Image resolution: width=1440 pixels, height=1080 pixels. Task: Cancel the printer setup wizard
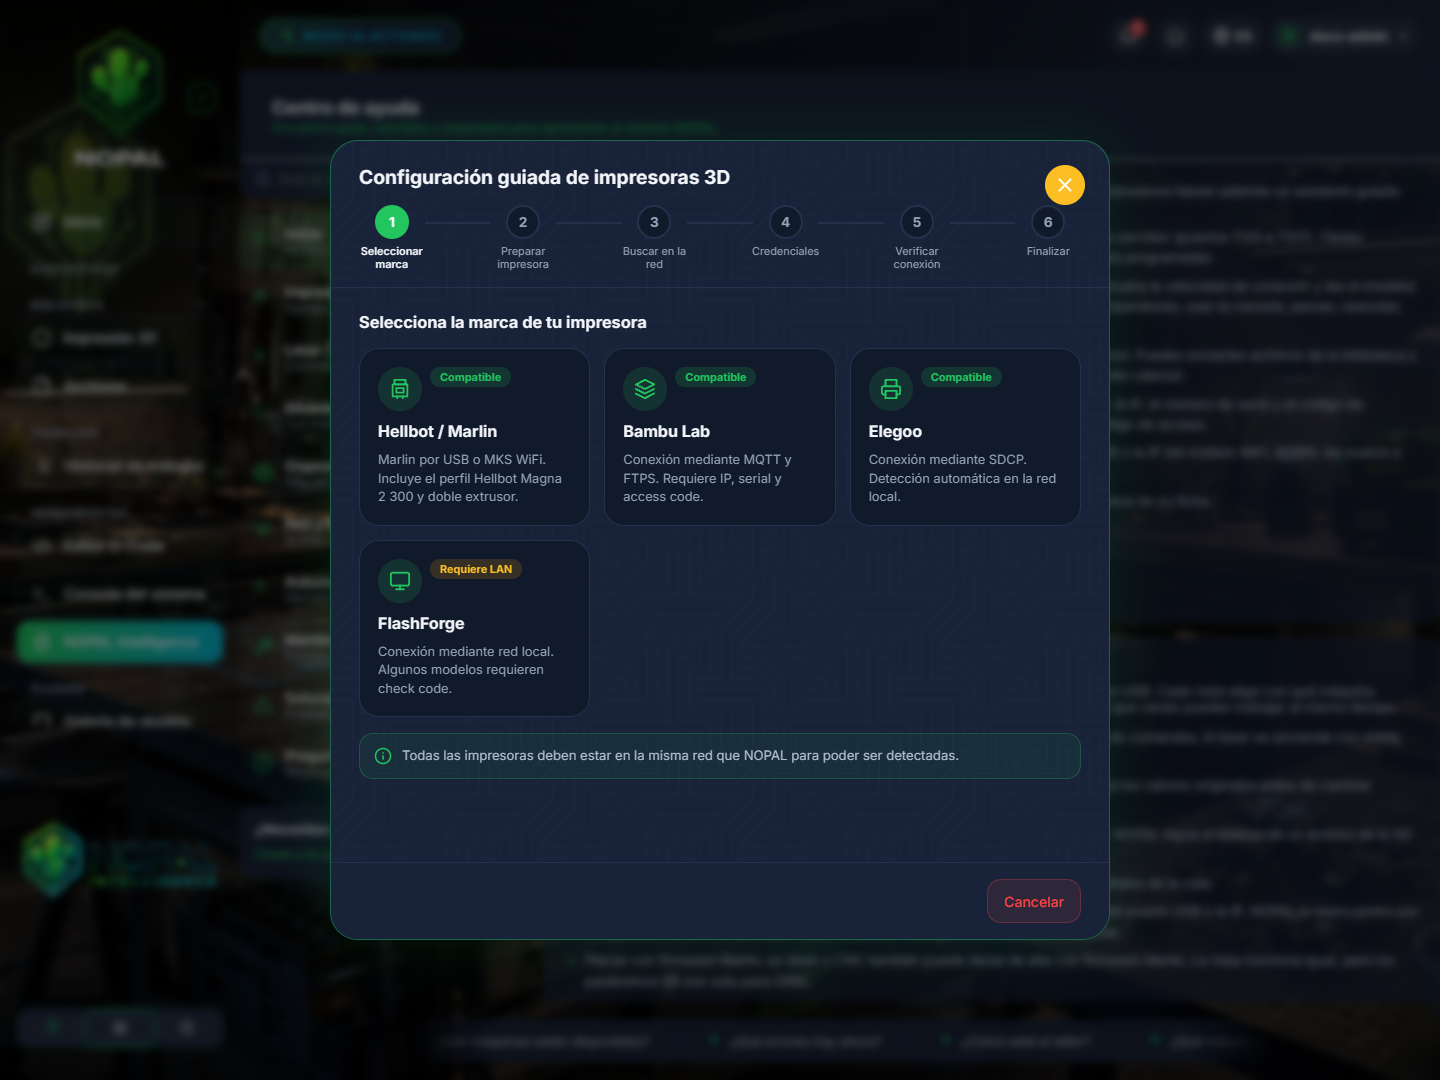pyautogui.click(x=1034, y=901)
